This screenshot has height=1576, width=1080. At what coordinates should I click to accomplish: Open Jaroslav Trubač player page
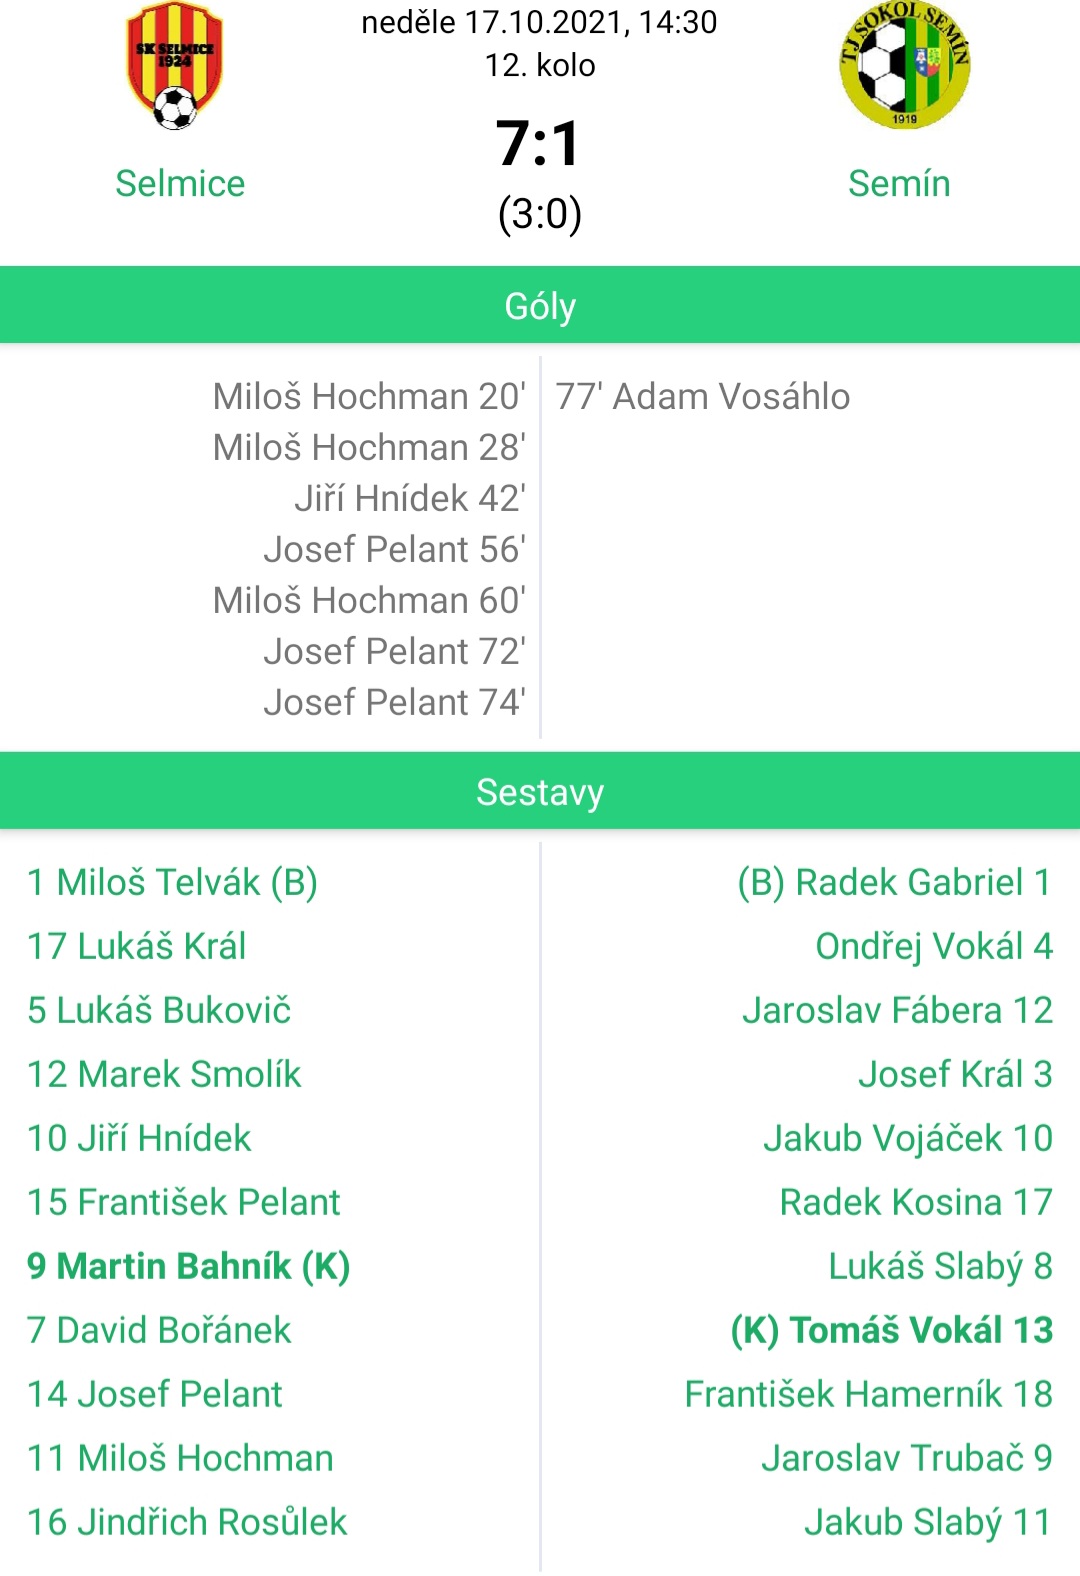[x=907, y=1458]
